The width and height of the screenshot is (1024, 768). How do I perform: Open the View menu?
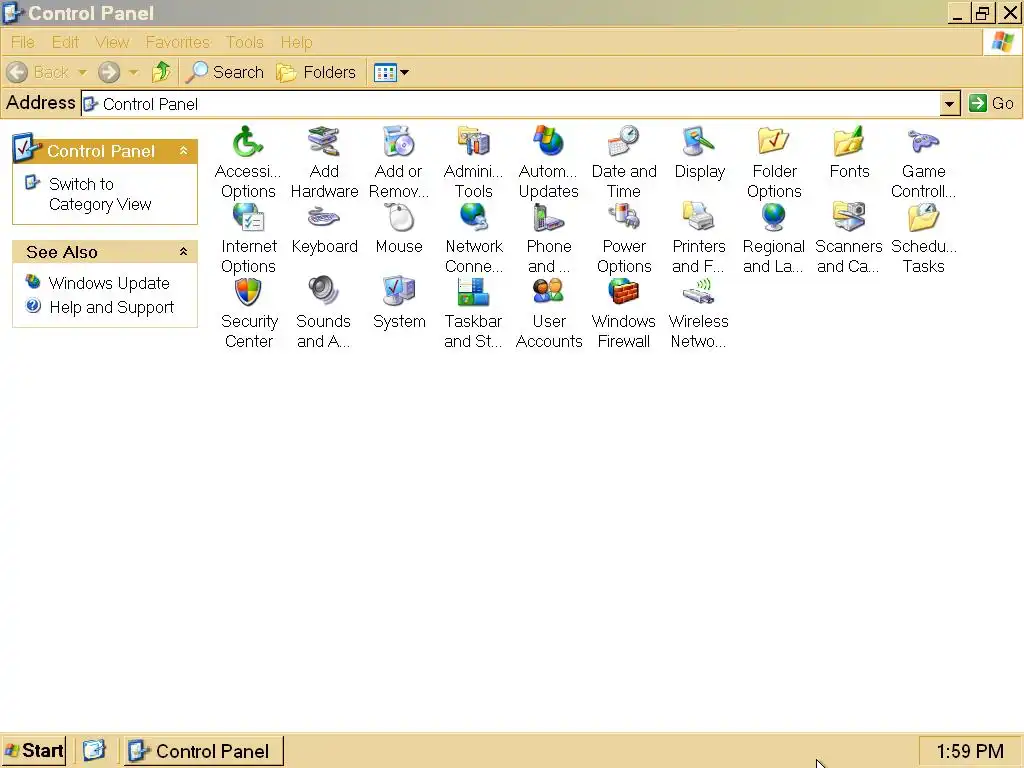click(112, 42)
